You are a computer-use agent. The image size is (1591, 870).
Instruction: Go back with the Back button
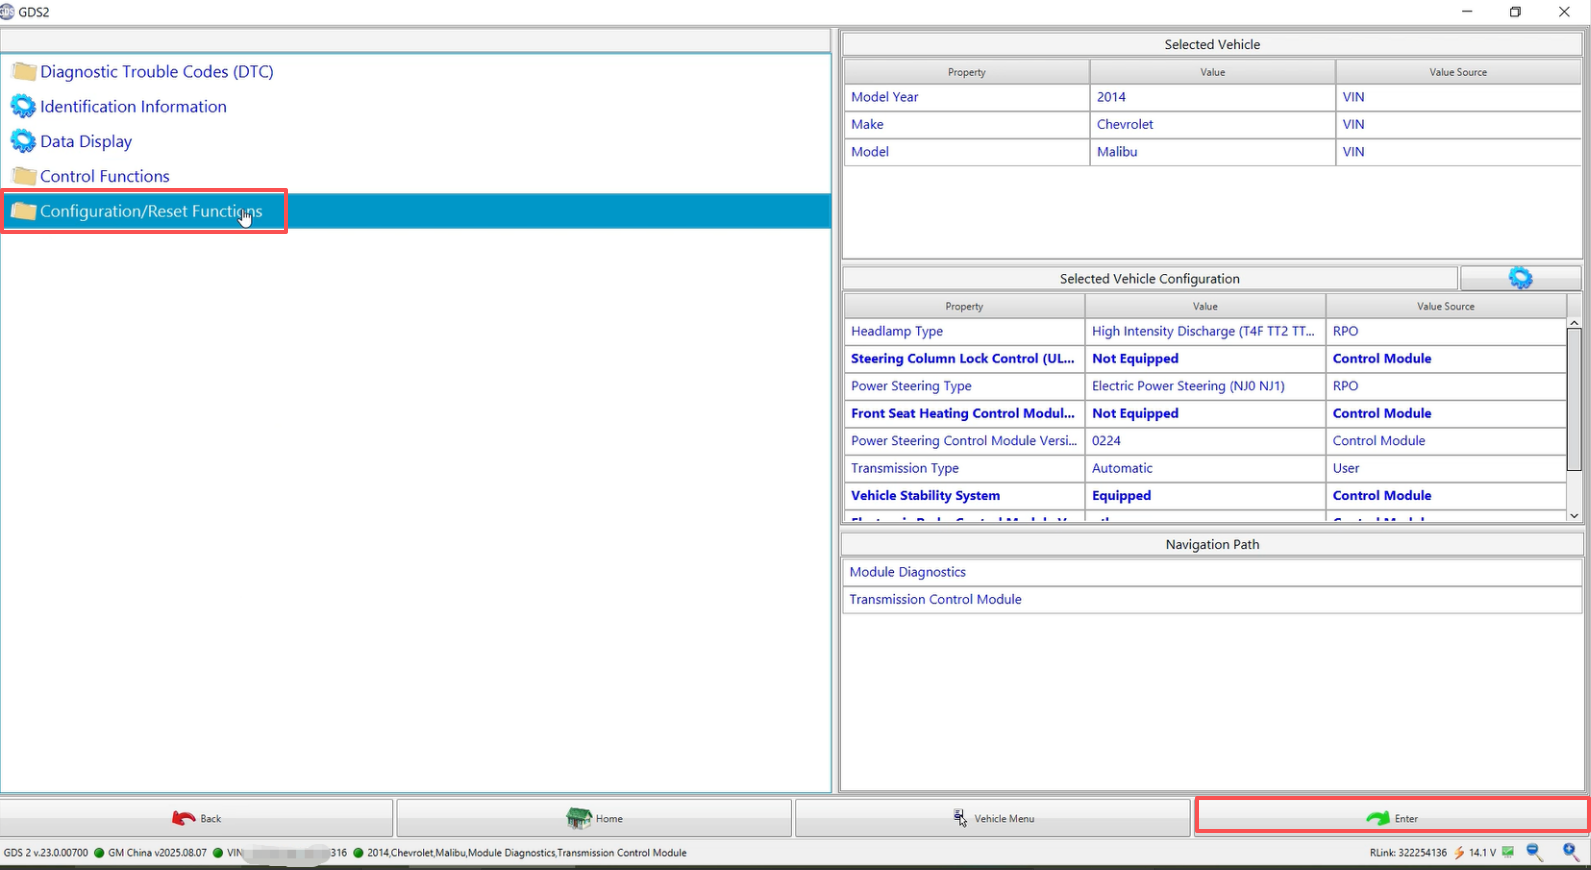(197, 818)
